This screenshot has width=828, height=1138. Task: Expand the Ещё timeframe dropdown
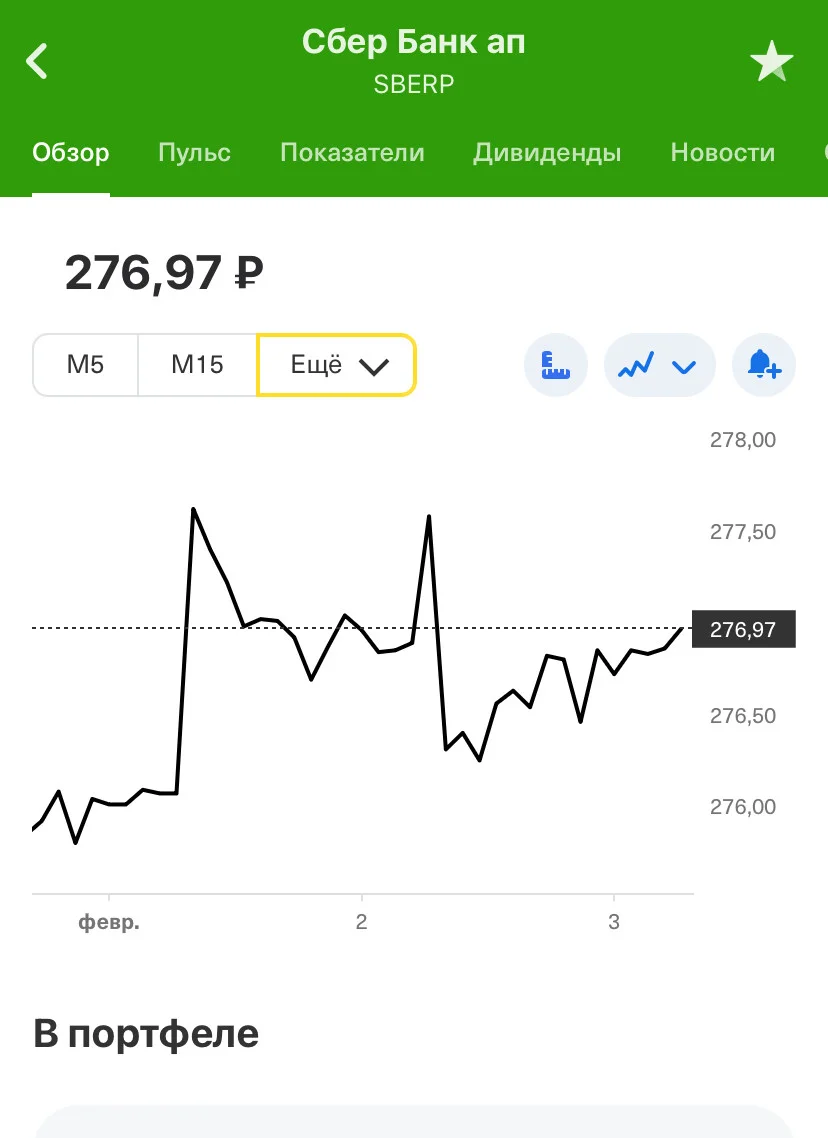click(337, 365)
